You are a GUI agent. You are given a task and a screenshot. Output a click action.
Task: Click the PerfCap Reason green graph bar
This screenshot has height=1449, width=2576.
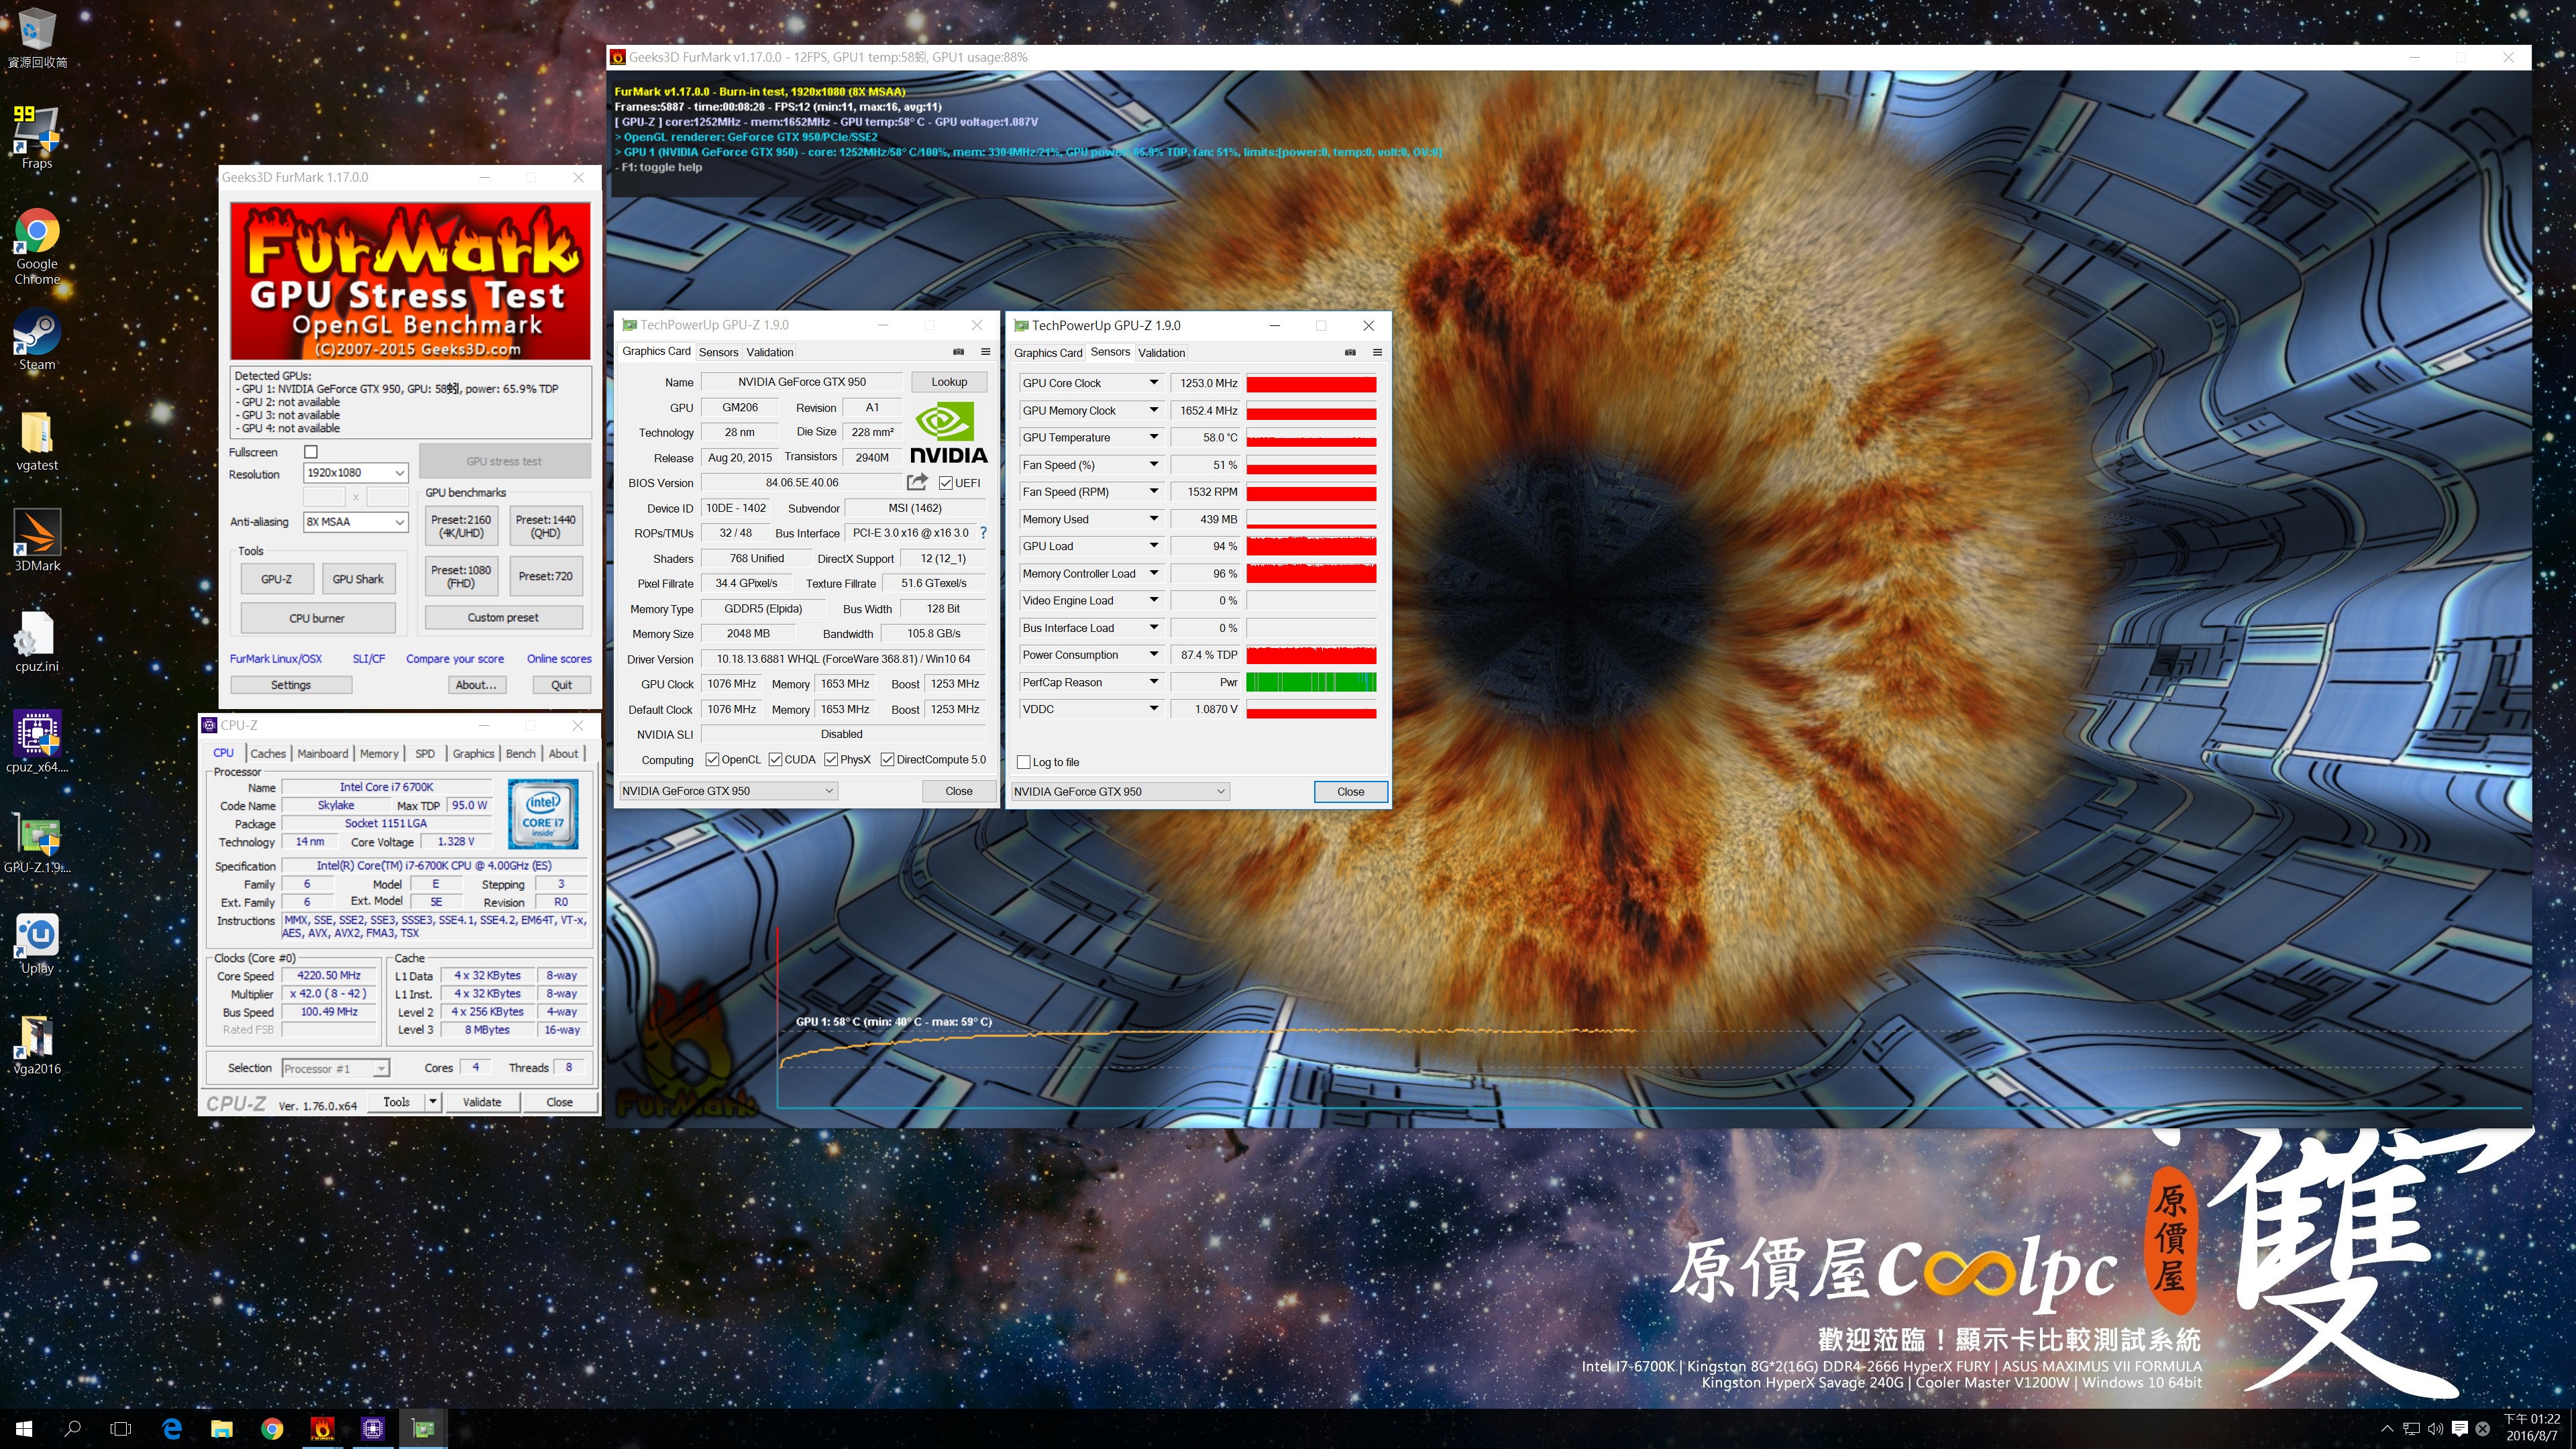(x=1311, y=682)
